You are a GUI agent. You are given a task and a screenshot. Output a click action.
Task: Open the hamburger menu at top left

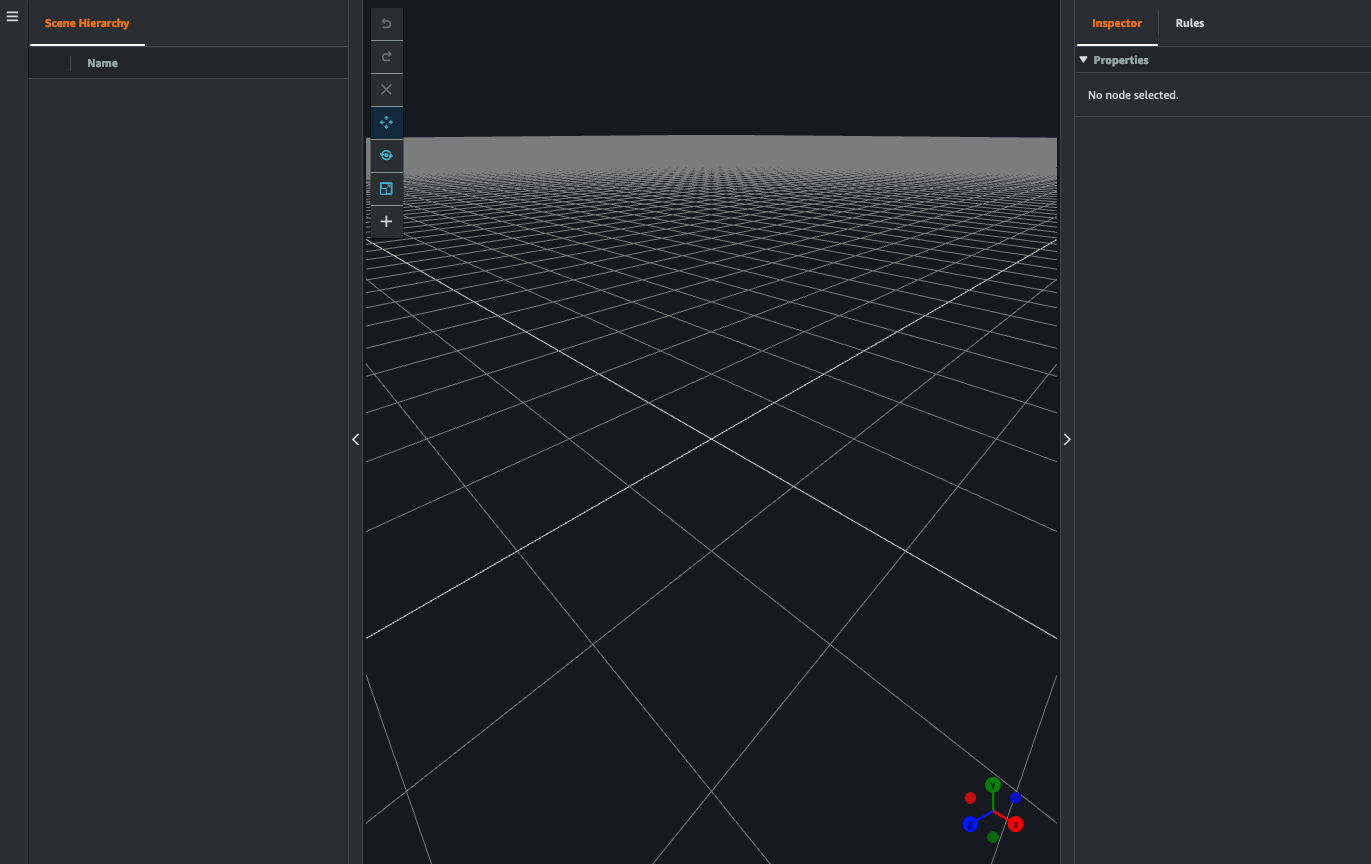coord(13,17)
